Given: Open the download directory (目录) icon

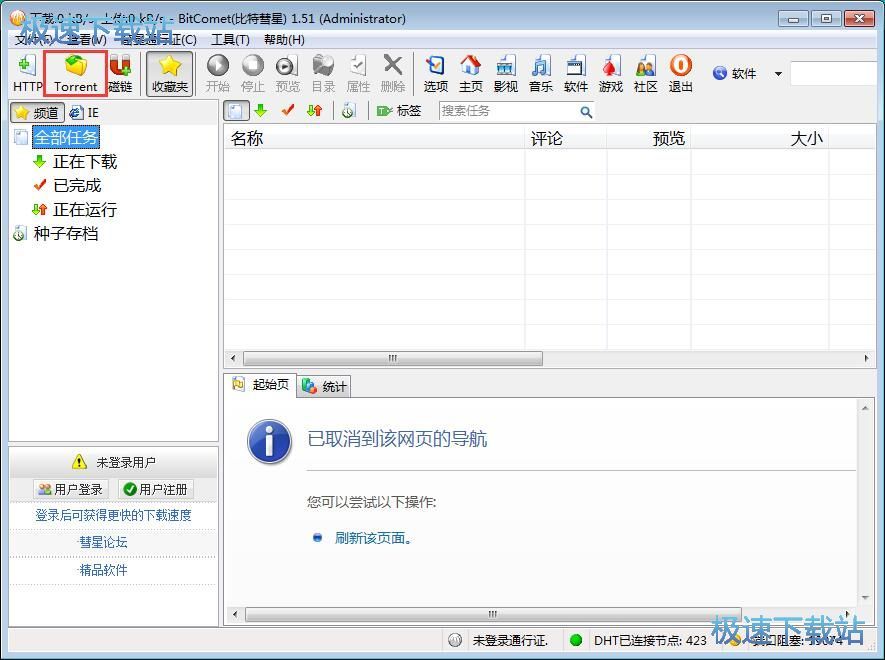Looking at the screenshot, I should (x=323, y=73).
